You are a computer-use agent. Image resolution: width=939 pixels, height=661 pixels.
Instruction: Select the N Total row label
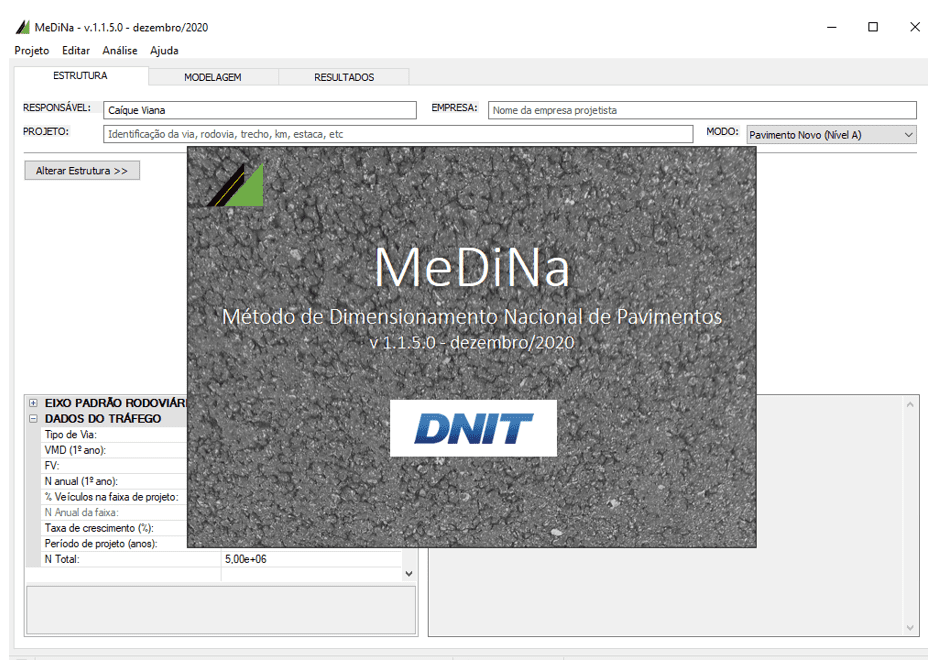point(62,559)
